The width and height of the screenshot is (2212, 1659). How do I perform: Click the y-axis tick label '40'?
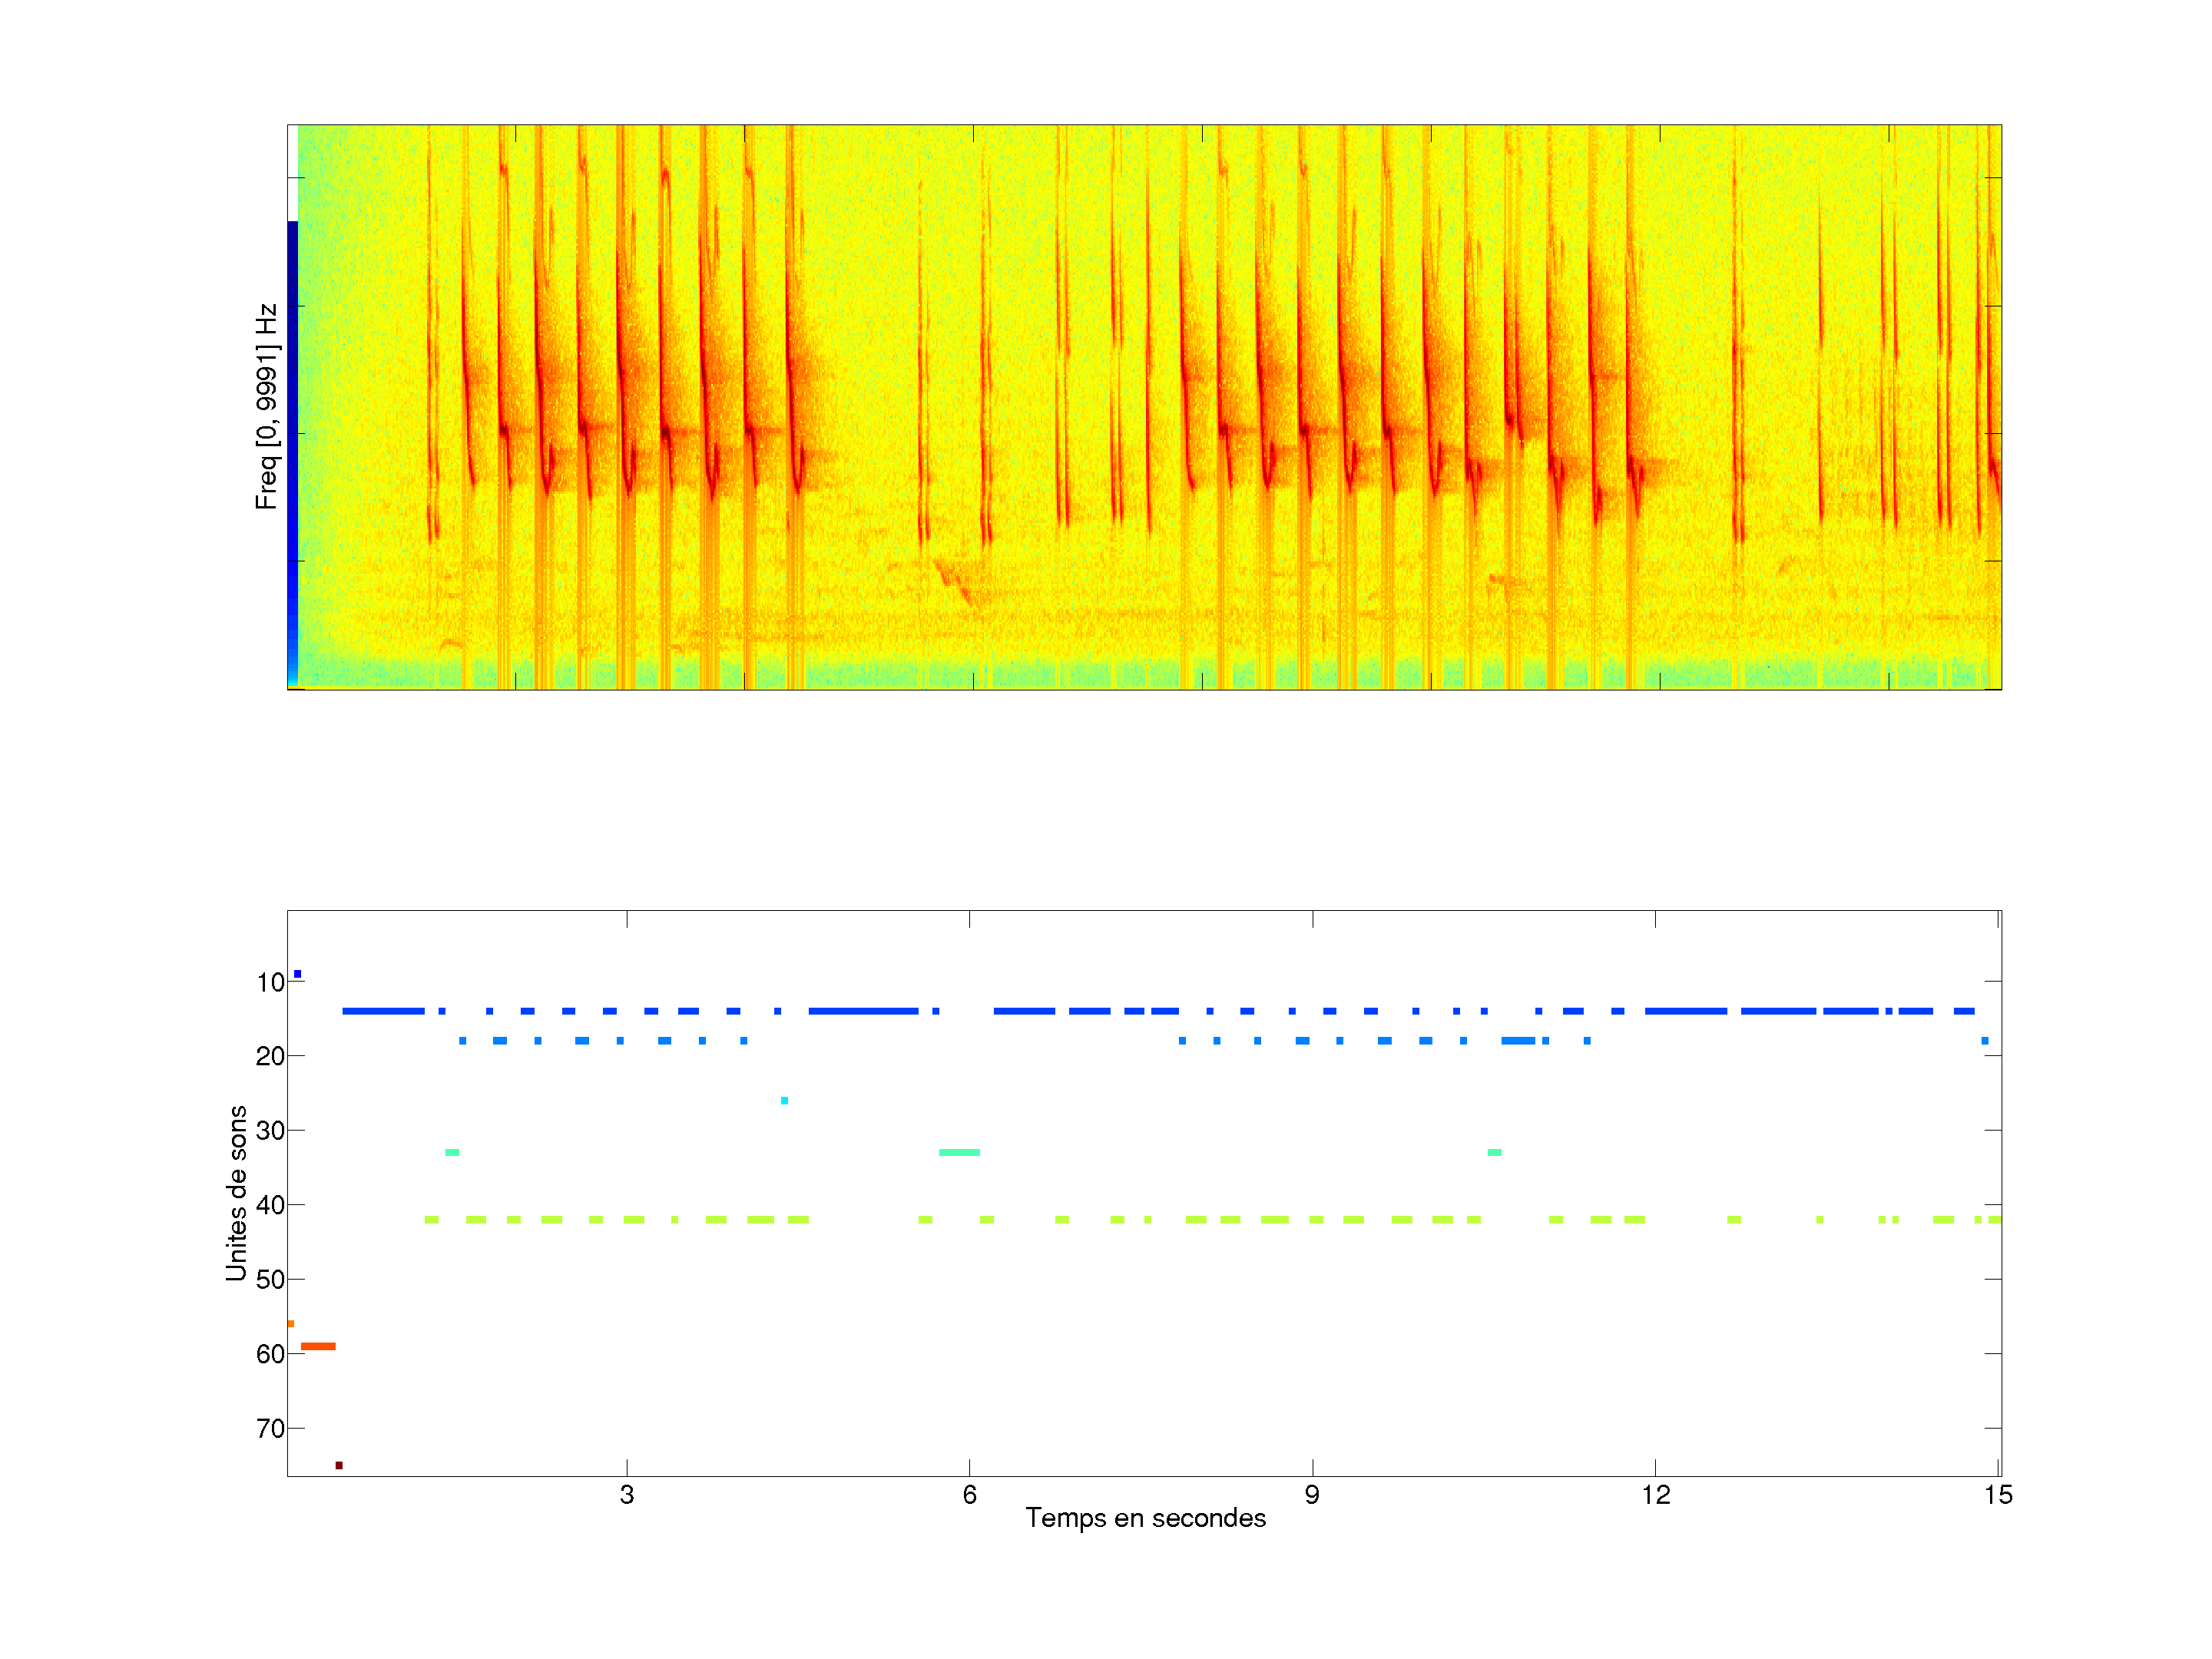pyautogui.click(x=270, y=1205)
